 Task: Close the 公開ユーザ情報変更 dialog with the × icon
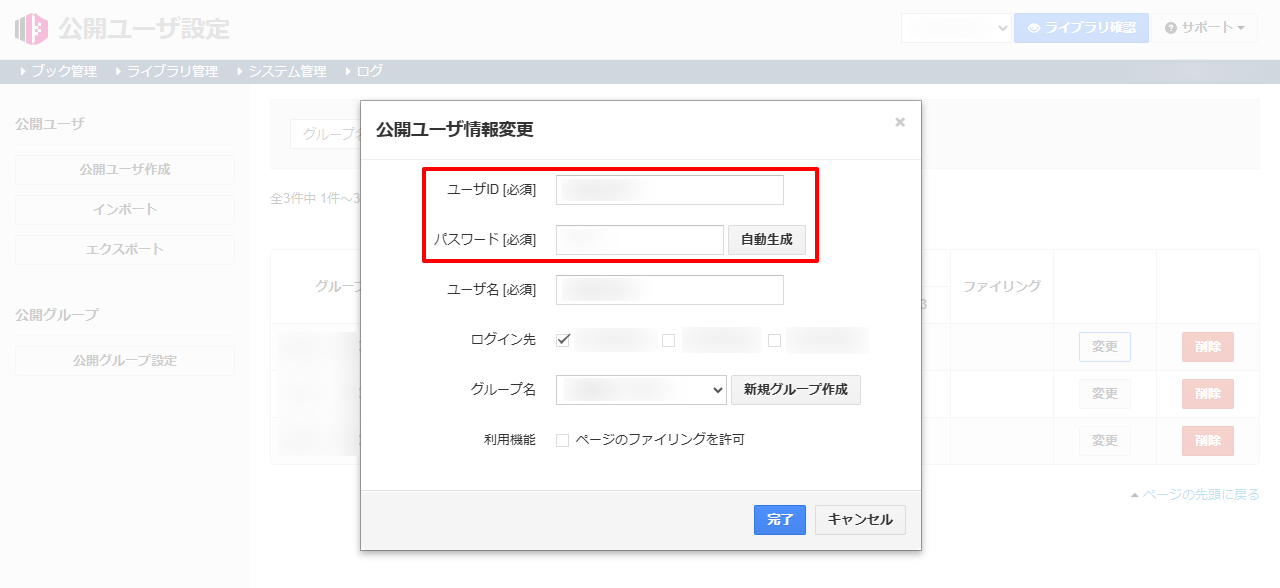[899, 121]
